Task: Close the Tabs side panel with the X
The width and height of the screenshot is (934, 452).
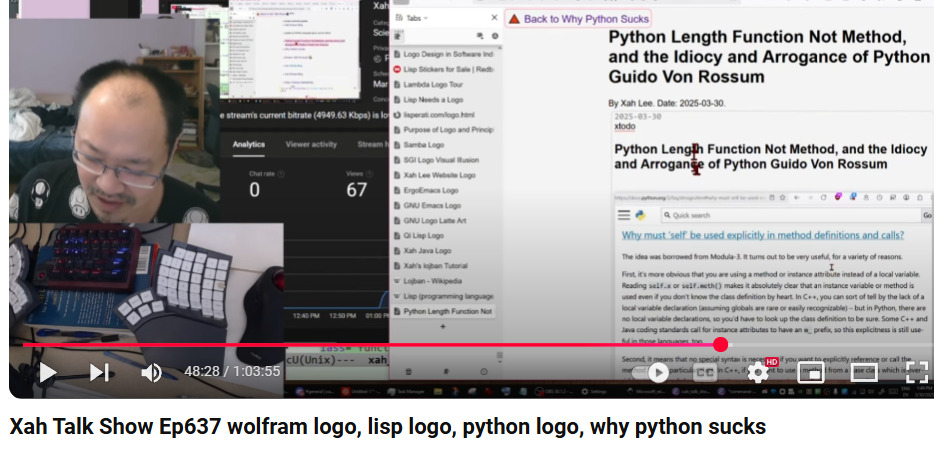Action: tap(494, 18)
